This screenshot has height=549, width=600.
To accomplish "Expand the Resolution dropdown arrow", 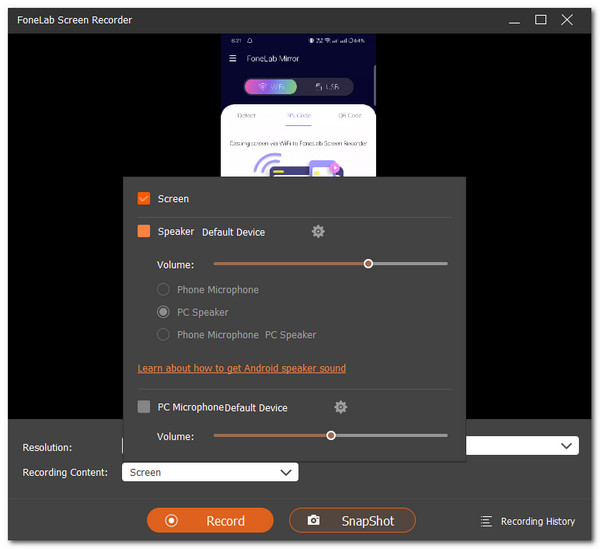I will click(566, 446).
